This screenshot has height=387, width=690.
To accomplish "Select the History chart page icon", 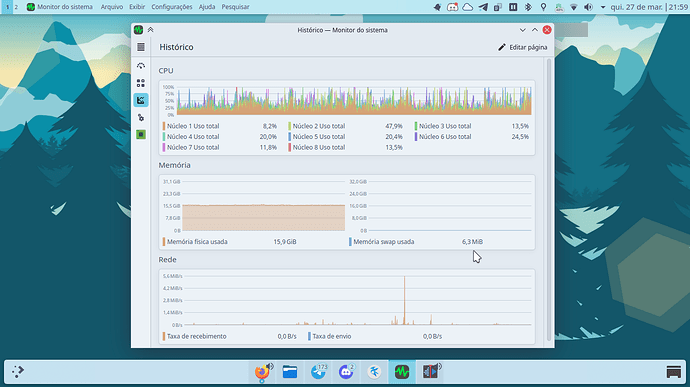I will (141, 100).
